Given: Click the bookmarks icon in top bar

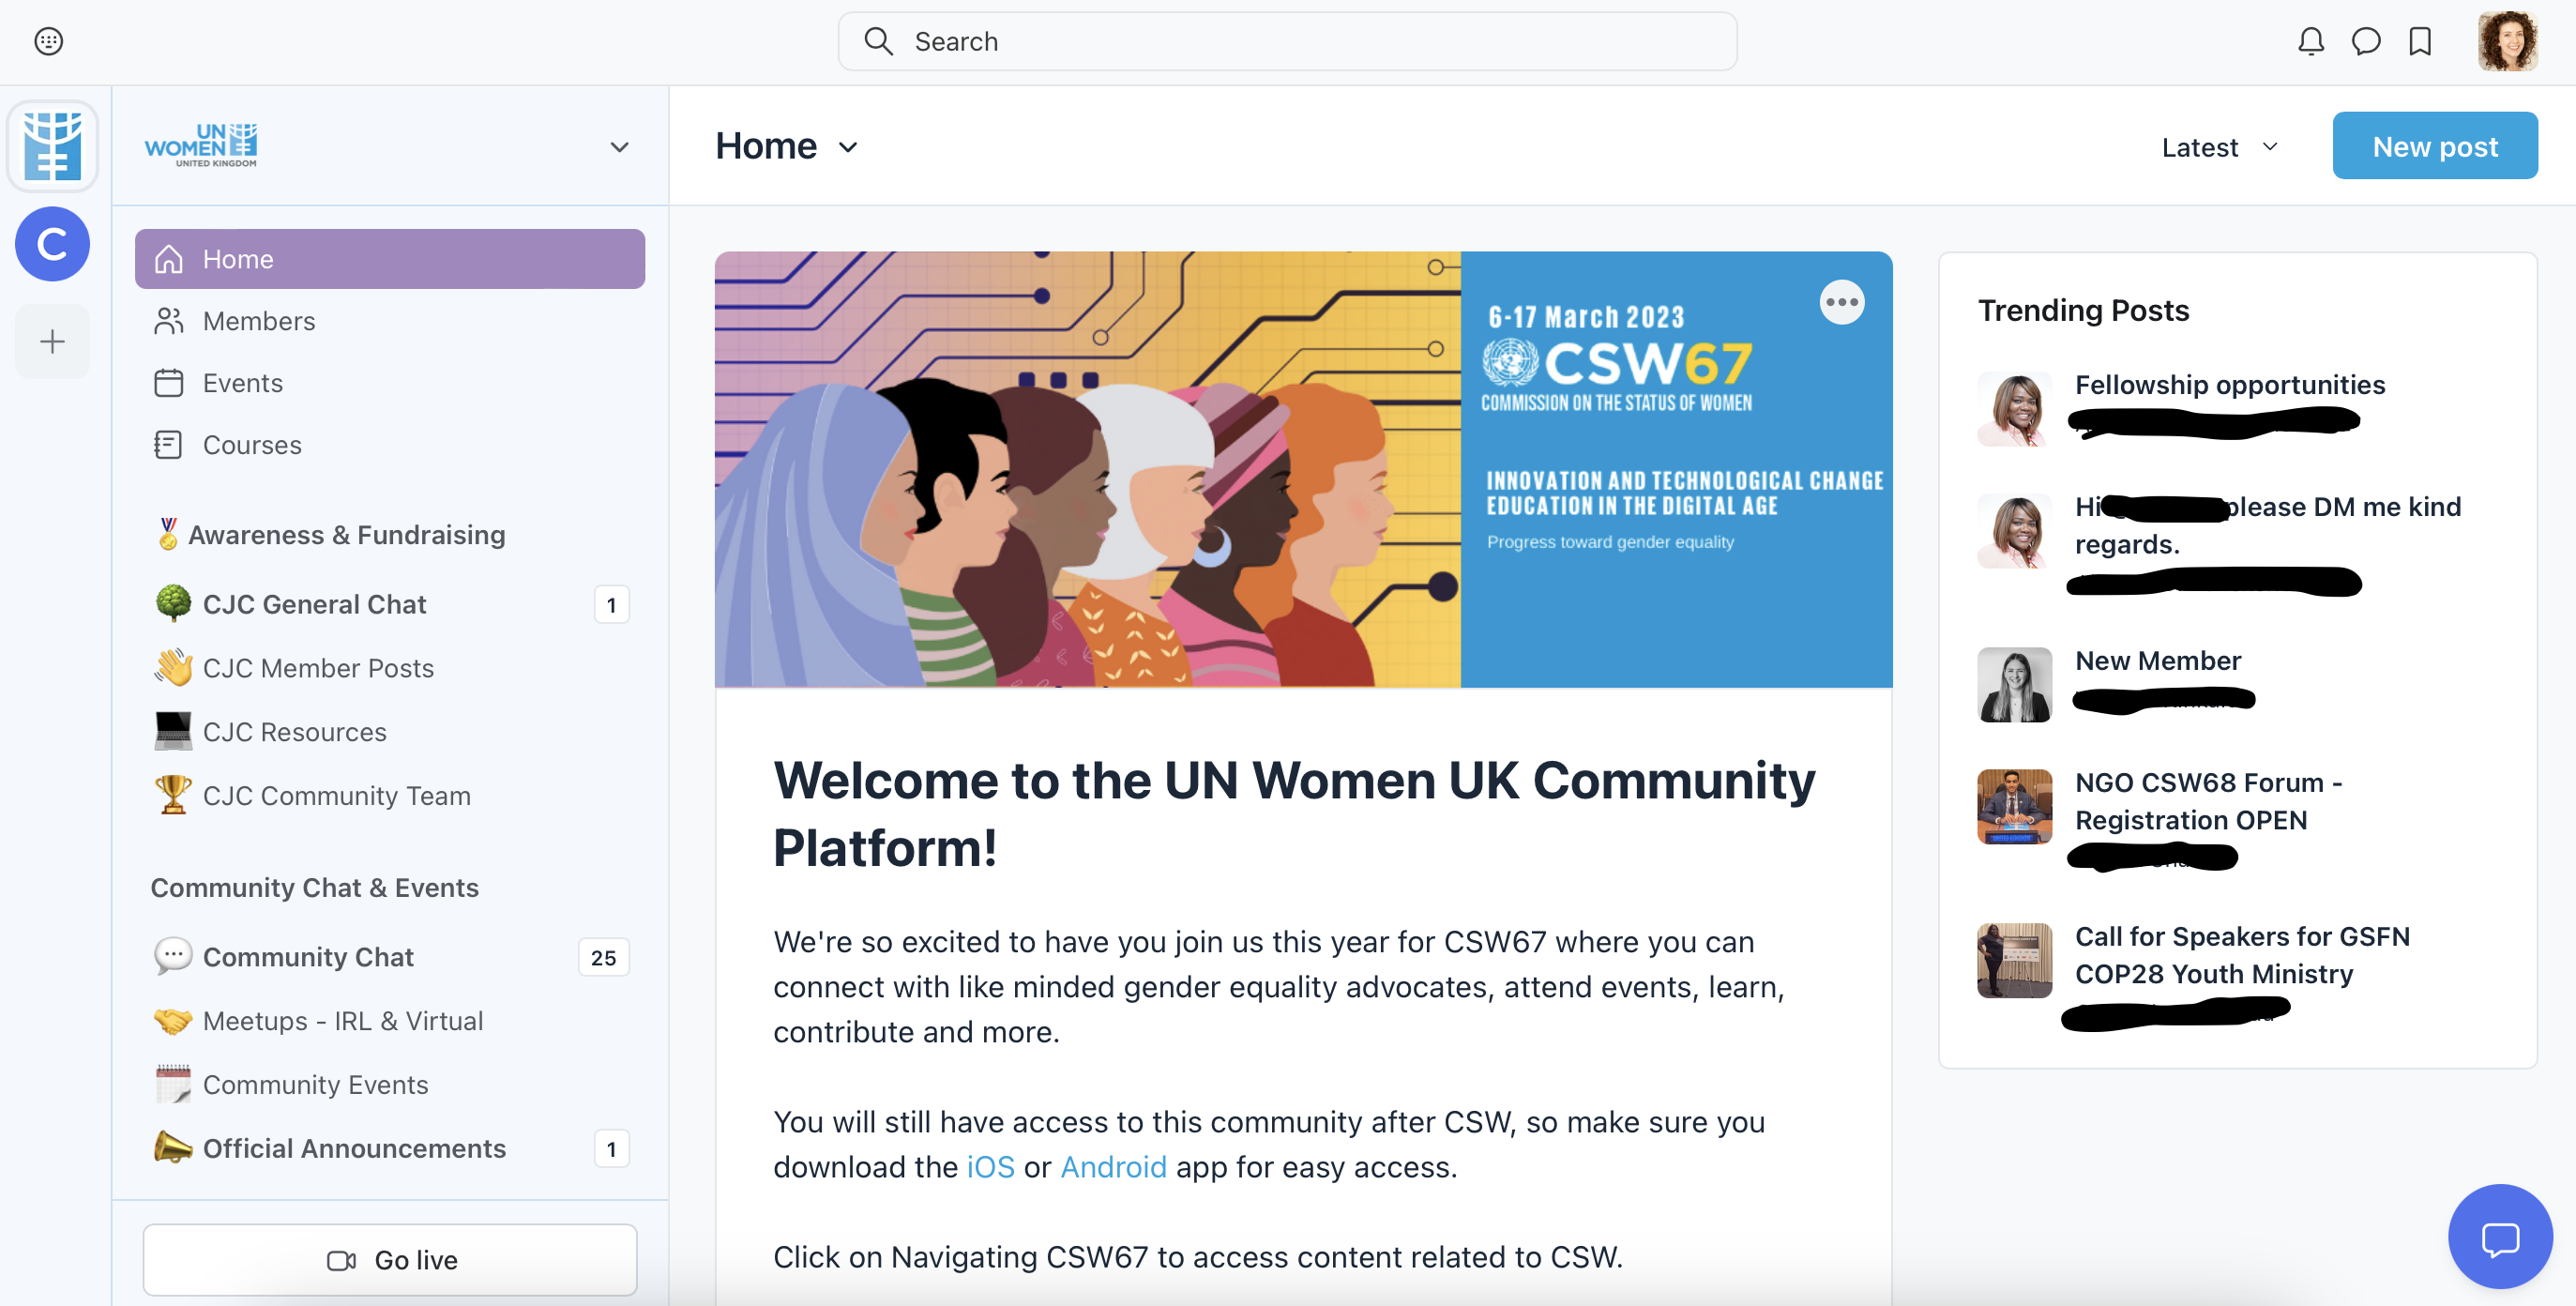Looking at the screenshot, I should (x=2417, y=40).
